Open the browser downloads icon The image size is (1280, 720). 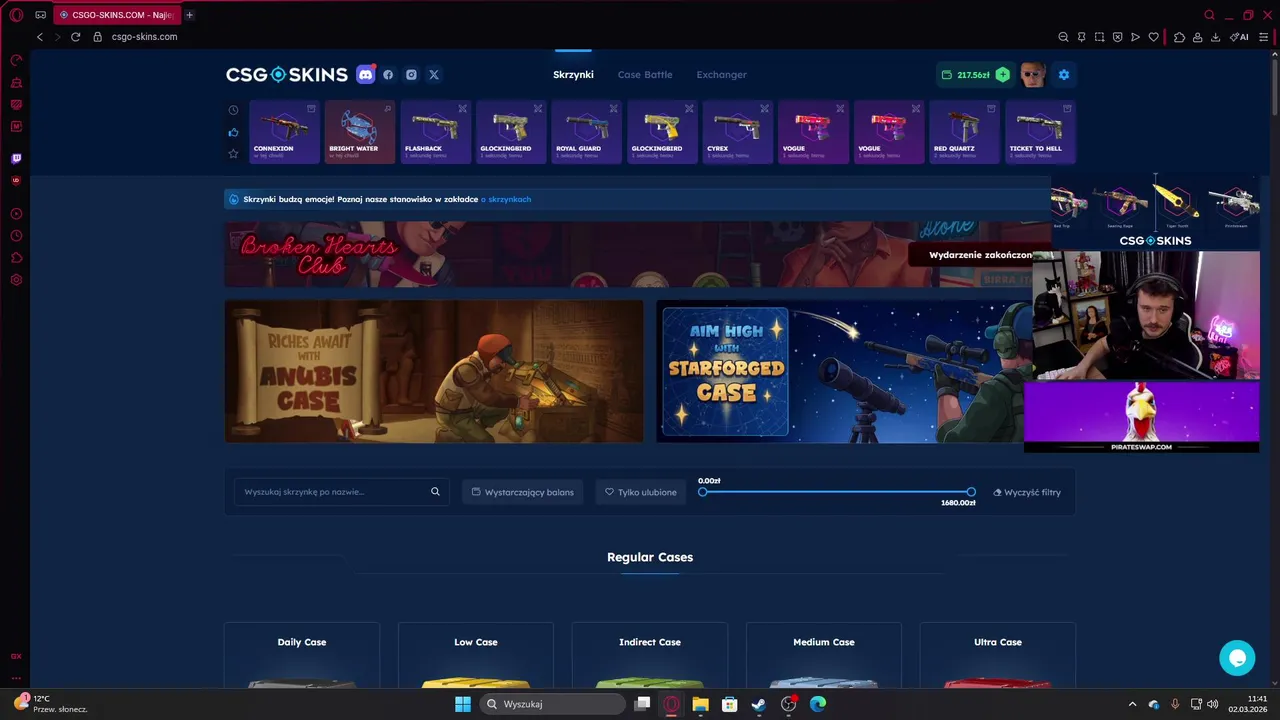(x=1215, y=37)
